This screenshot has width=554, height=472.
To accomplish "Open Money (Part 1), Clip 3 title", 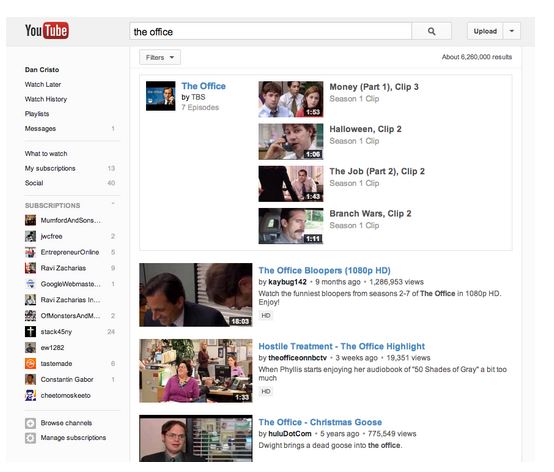I will coord(374,87).
